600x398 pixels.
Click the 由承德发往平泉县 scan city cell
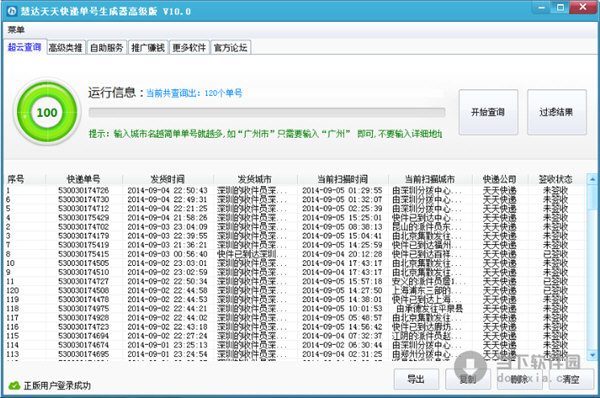pyautogui.click(x=429, y=308)
